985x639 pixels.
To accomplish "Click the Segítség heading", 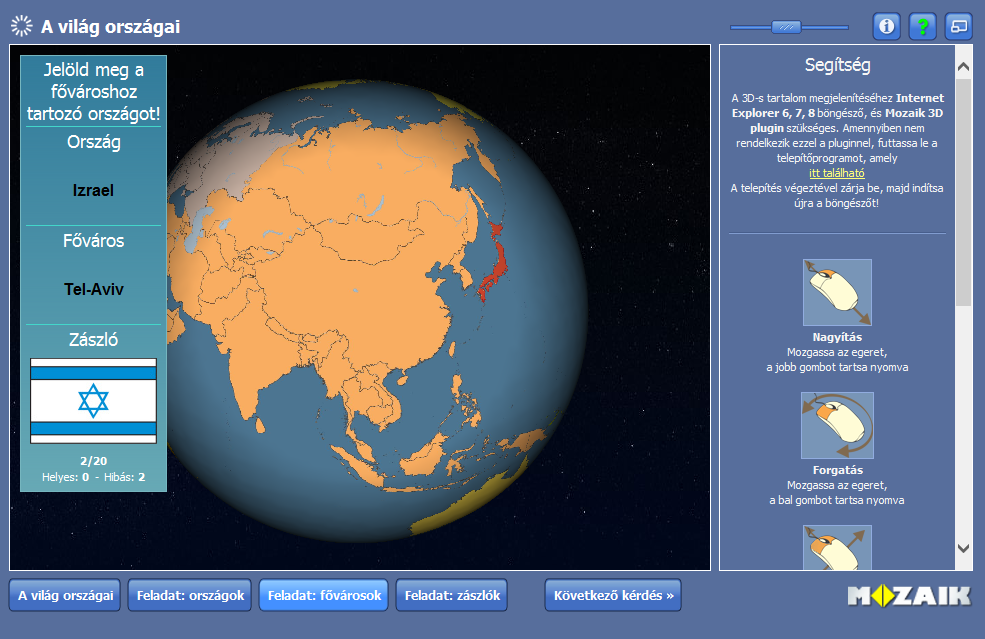I will 837,65.
